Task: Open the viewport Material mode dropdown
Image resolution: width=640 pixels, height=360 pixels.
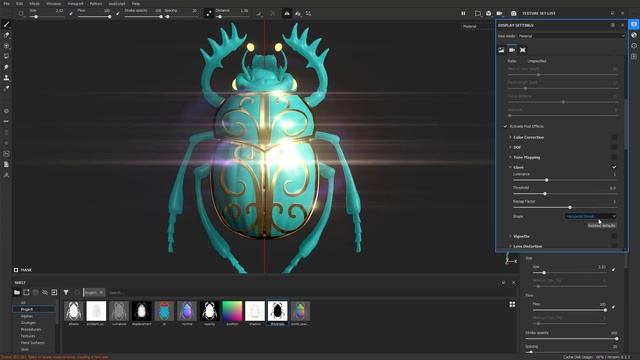Action: point(478,27)
